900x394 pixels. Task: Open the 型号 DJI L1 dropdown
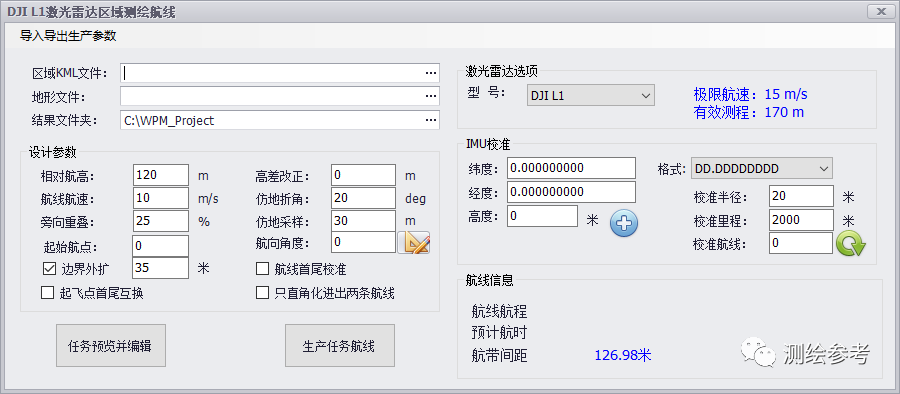pyautogui.click(x=591, y=95)
